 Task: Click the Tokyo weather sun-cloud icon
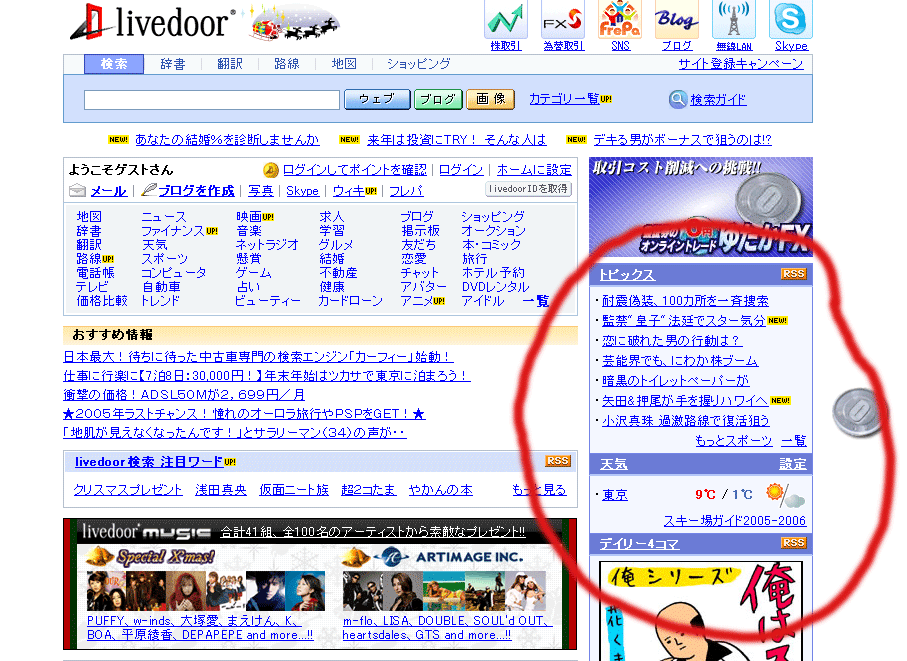(785, 496)
